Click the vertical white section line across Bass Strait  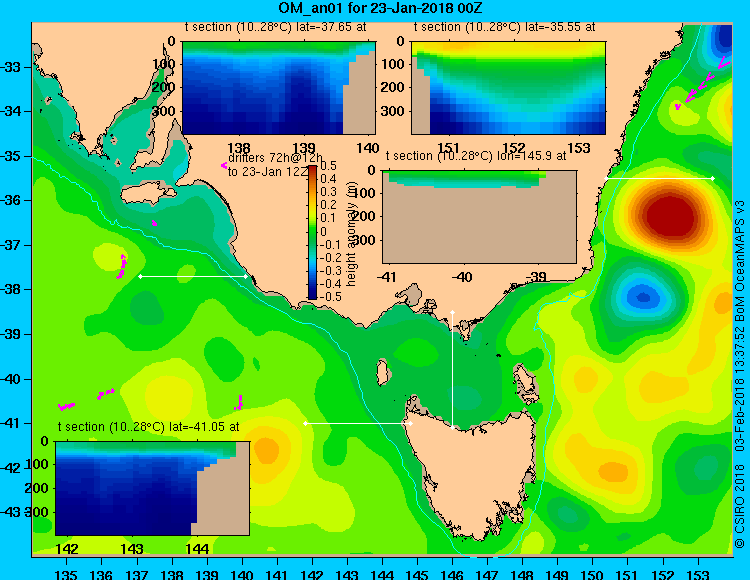tap(452, 370)
